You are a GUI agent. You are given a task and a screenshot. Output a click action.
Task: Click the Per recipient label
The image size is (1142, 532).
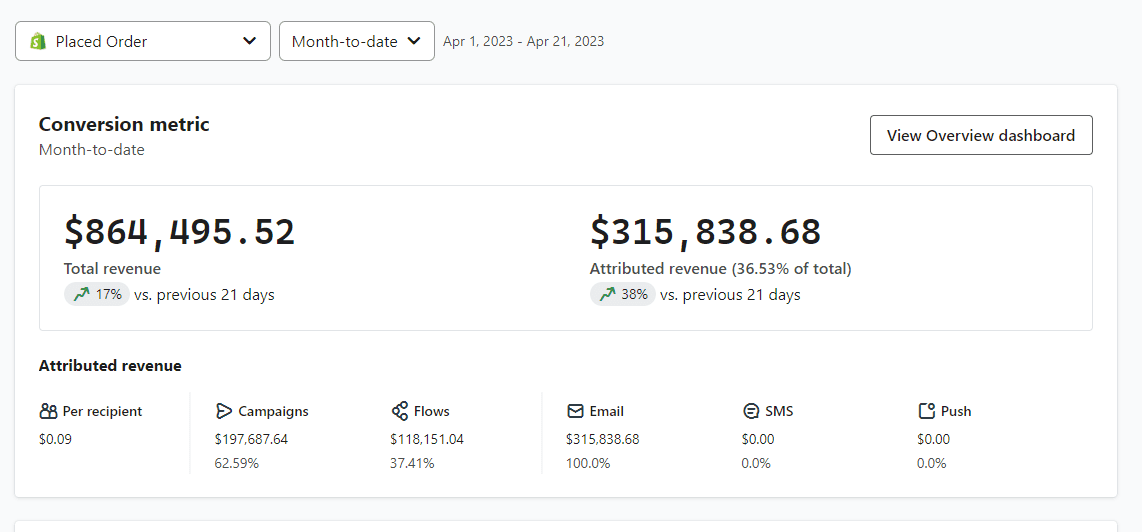click(x=103, y=411)
